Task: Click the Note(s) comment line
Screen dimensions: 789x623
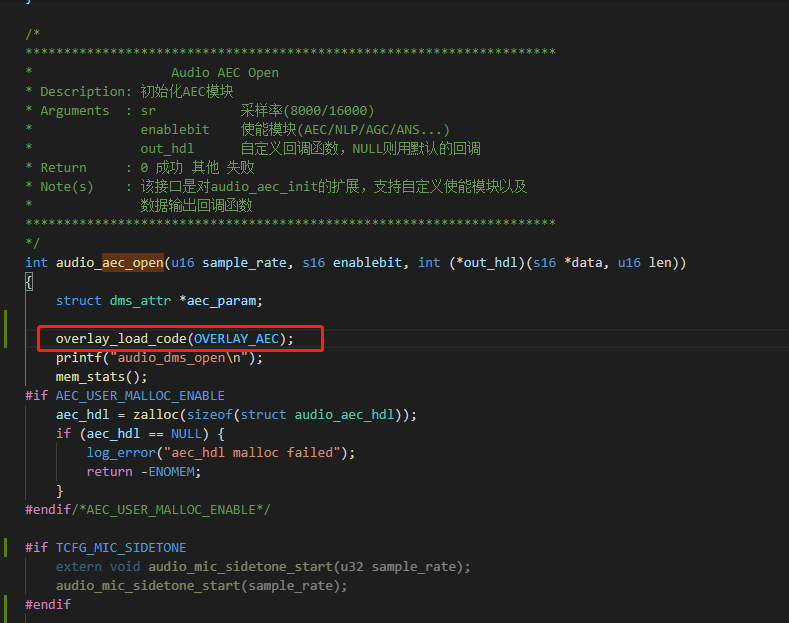Action: tap(276, 187)
